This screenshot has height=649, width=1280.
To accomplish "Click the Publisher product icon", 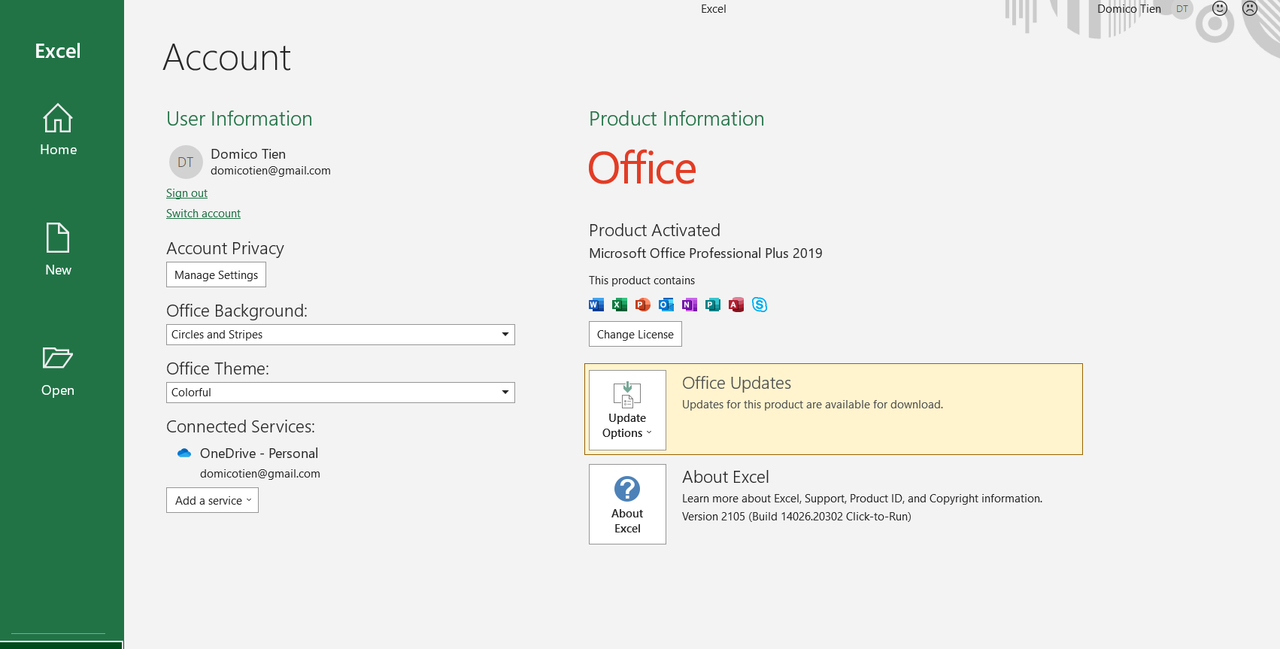I will tap(713, 305).
